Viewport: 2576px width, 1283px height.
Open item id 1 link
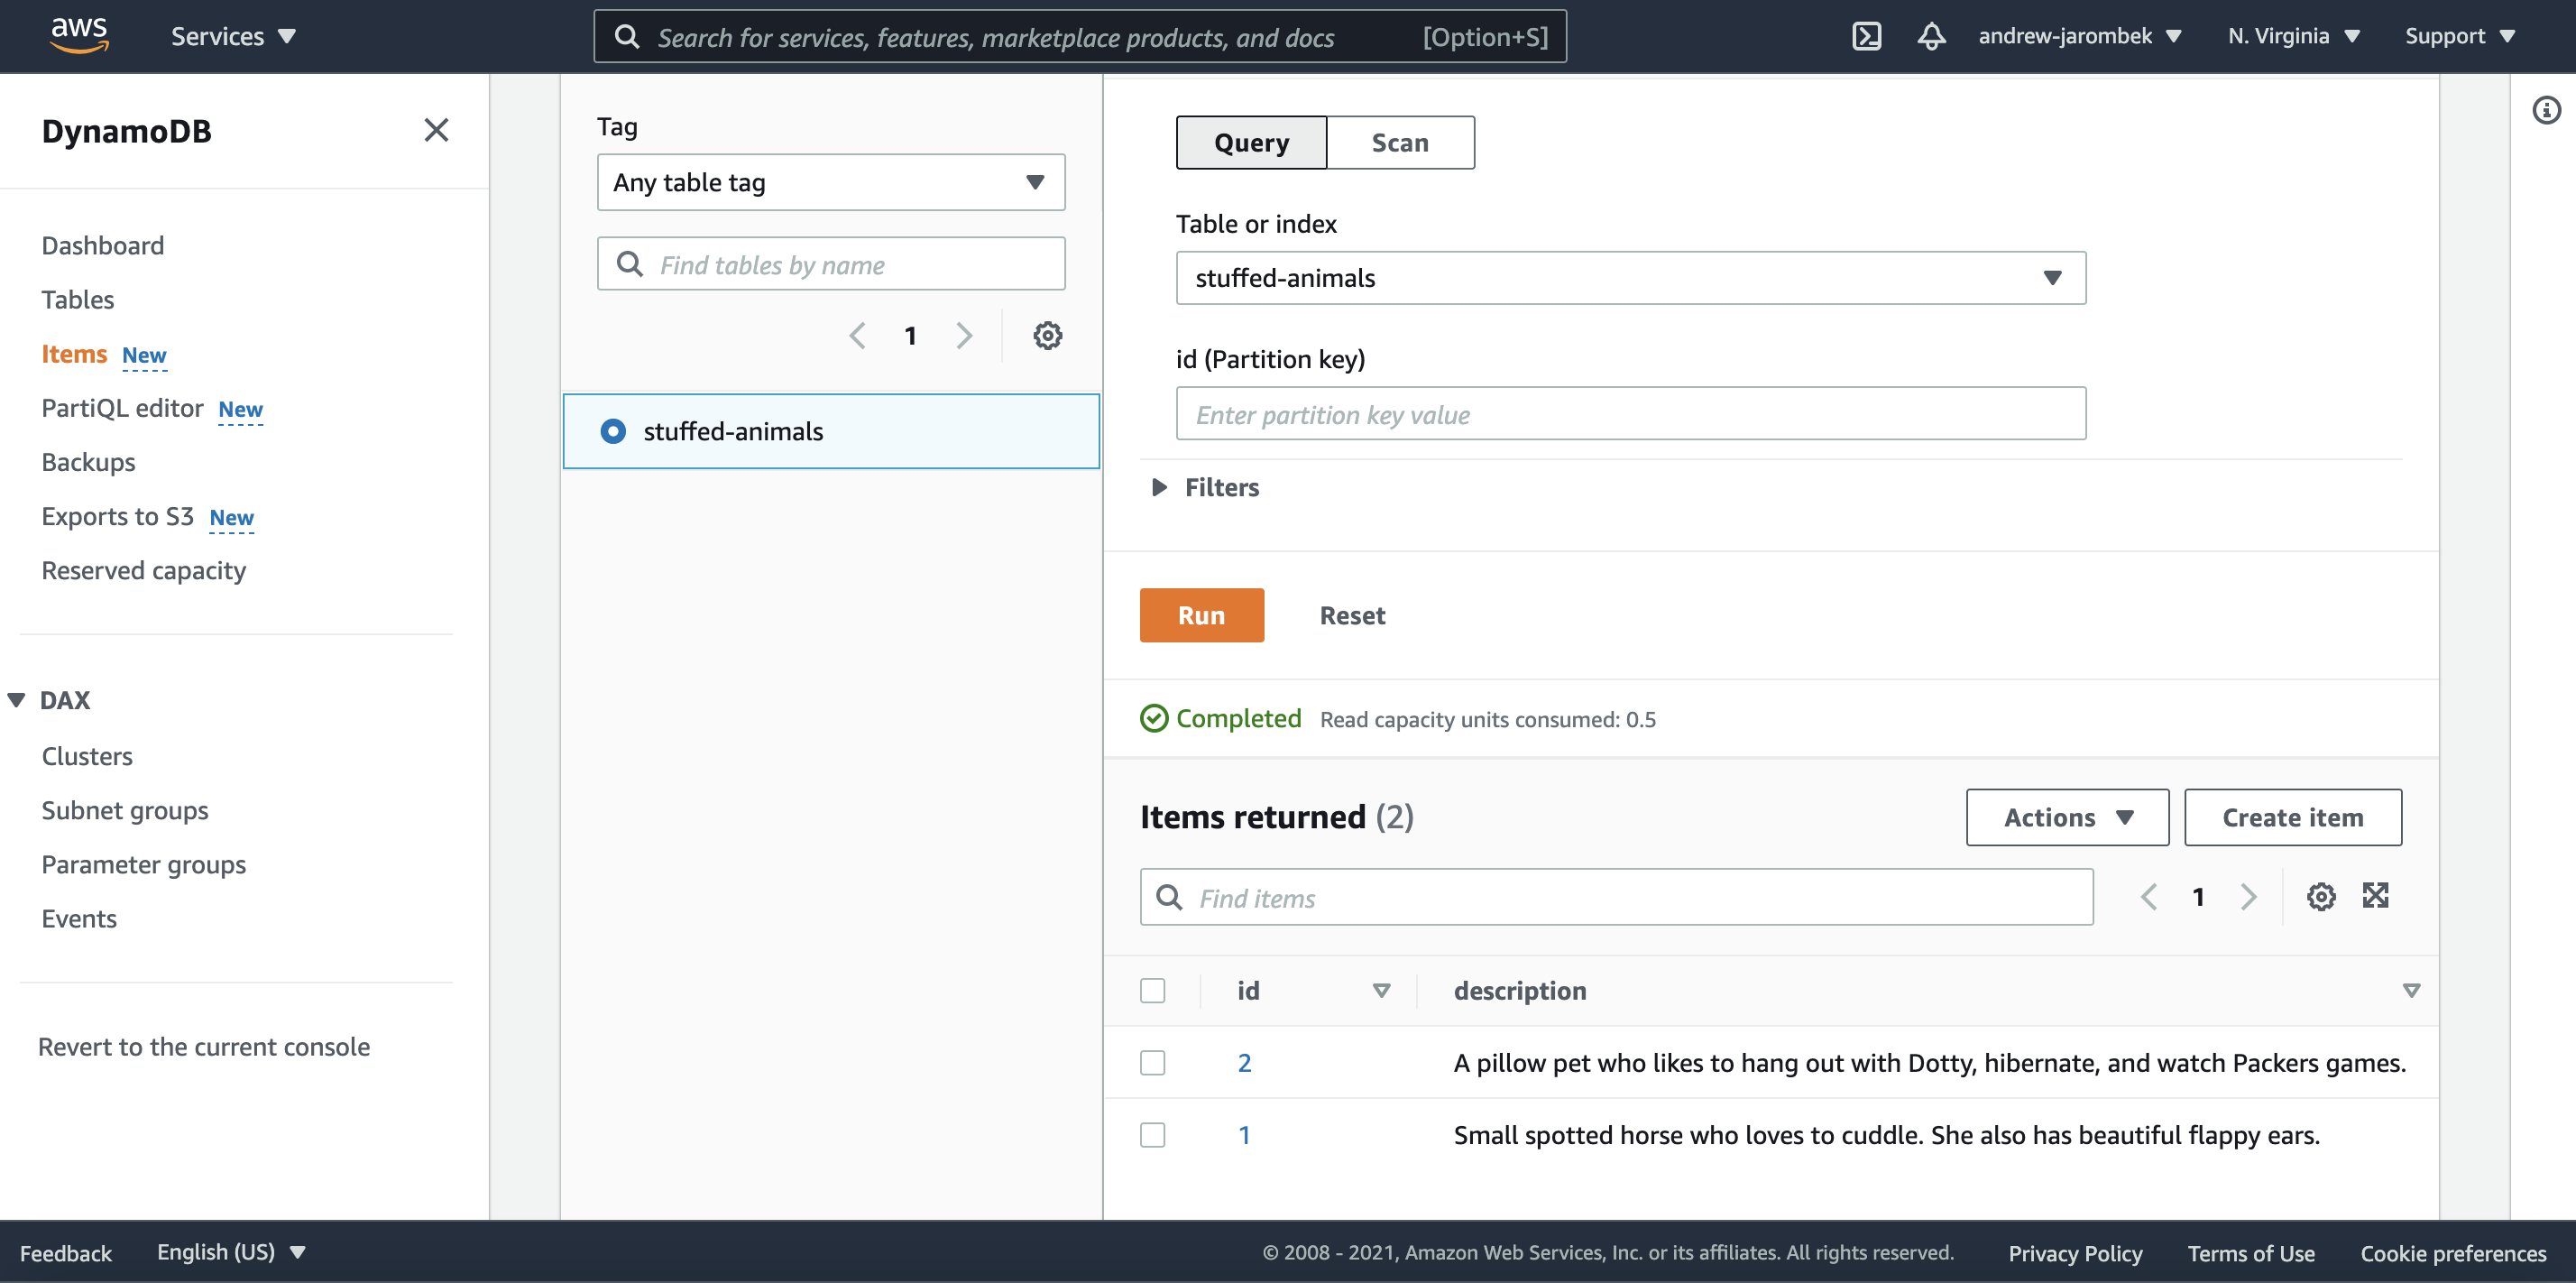[1244, 1134]
